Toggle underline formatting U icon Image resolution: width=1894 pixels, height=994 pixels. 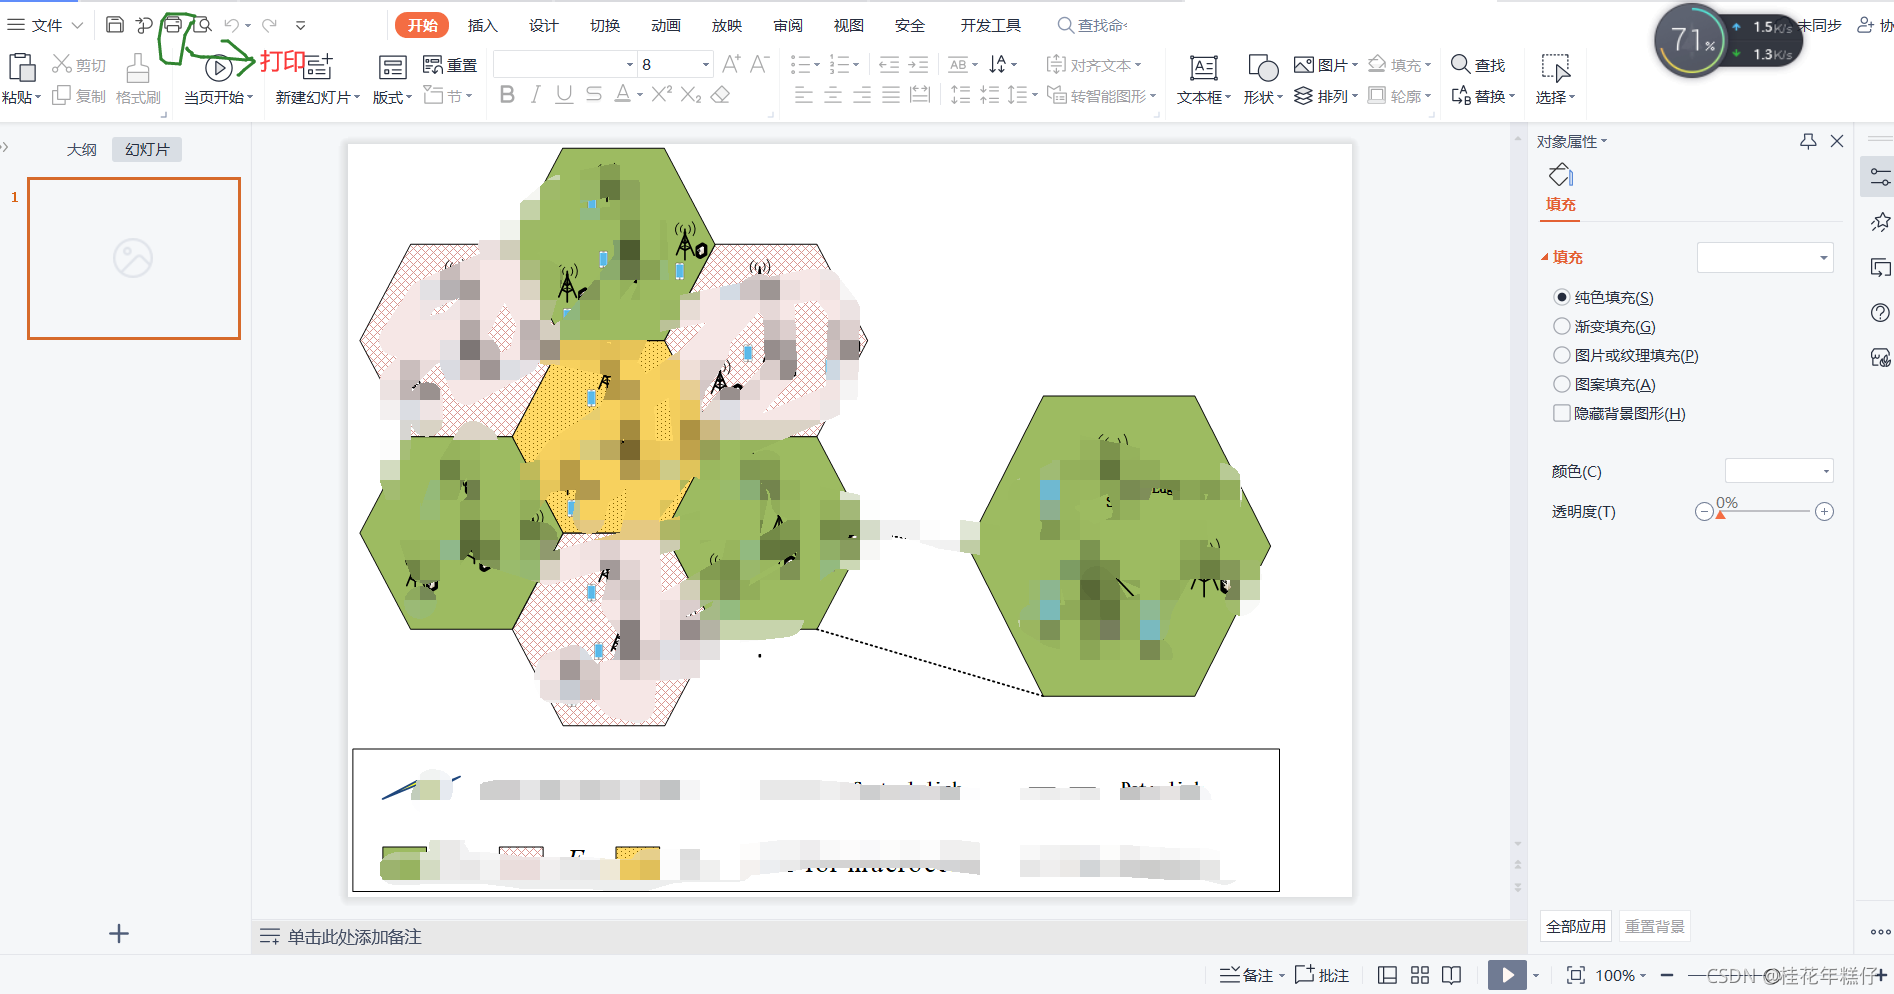tap(564, 95)
